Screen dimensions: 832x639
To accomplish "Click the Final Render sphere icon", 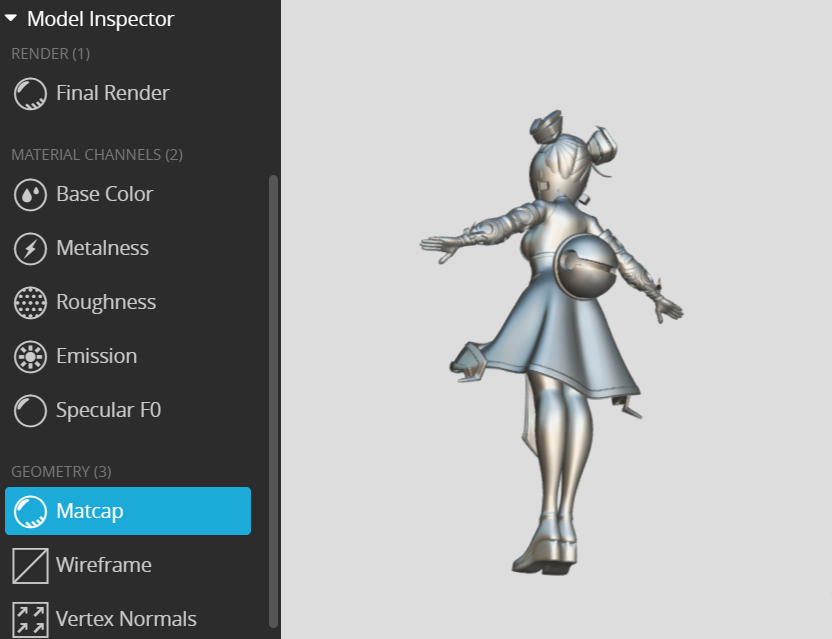I will pos(30,94).
